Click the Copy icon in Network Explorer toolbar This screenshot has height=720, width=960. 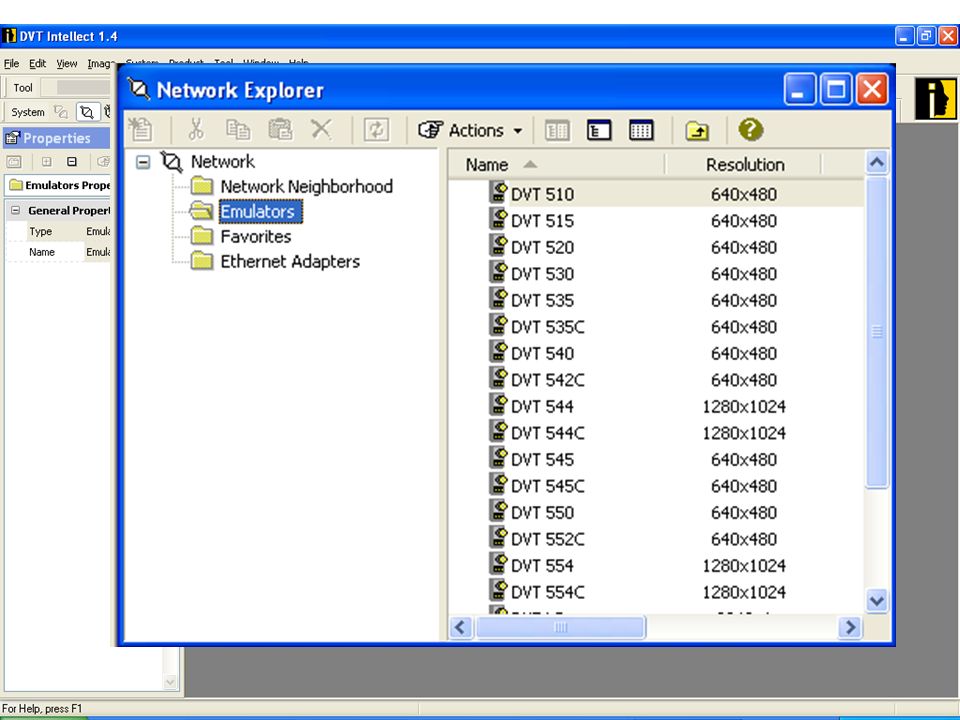click(238, 130)
